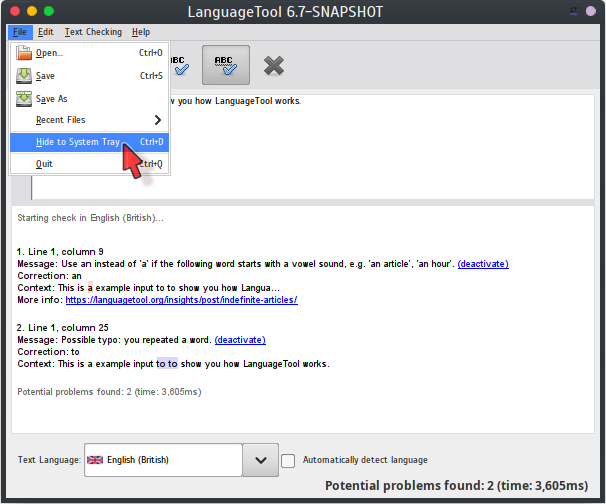
Task: Select Quit from the File menu
Action: tap(90, 164)
